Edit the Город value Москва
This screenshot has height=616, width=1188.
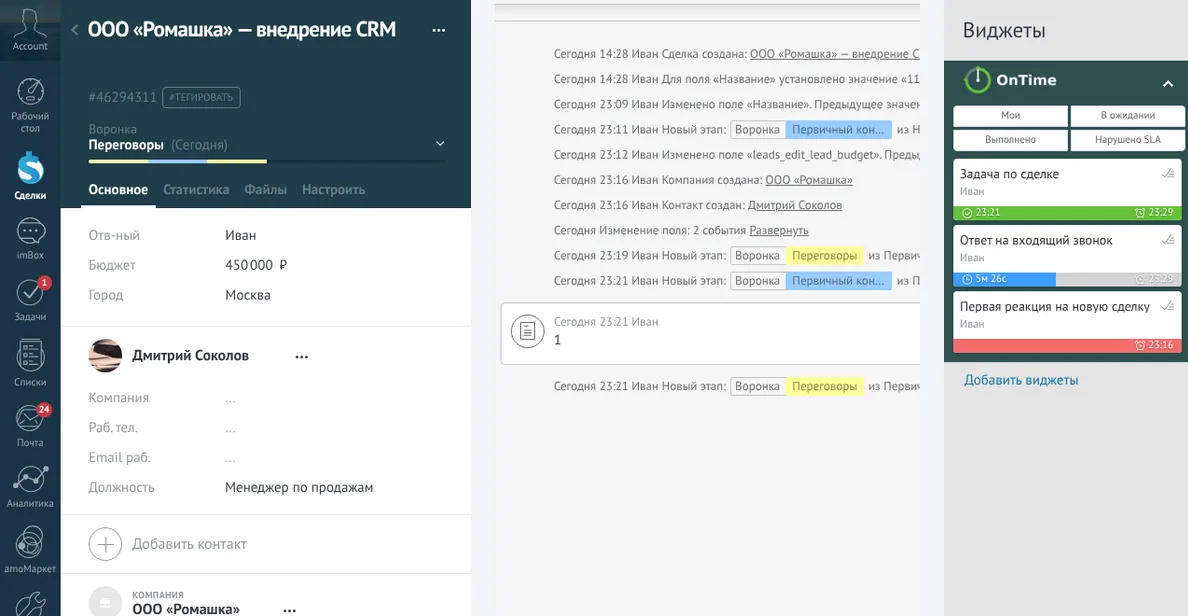[248, 295]
